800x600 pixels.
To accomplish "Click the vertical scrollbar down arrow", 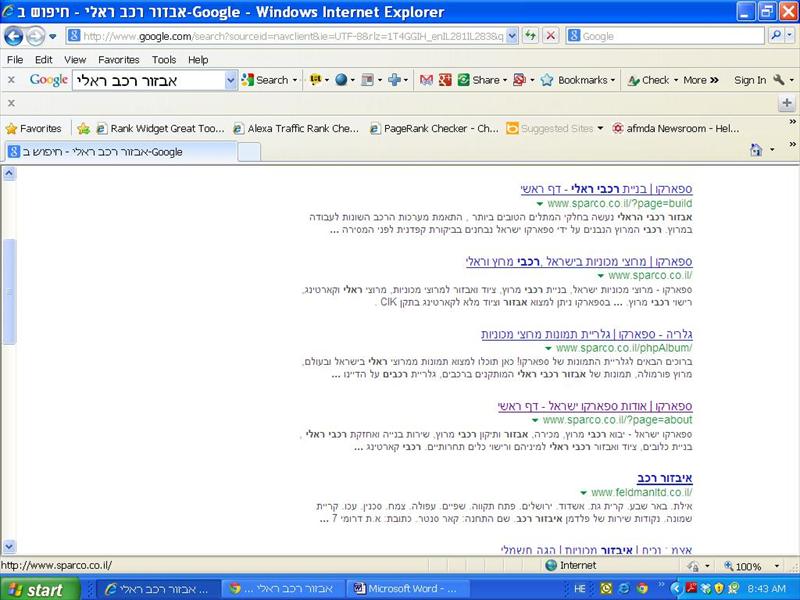I will click(x=9, y=547).
